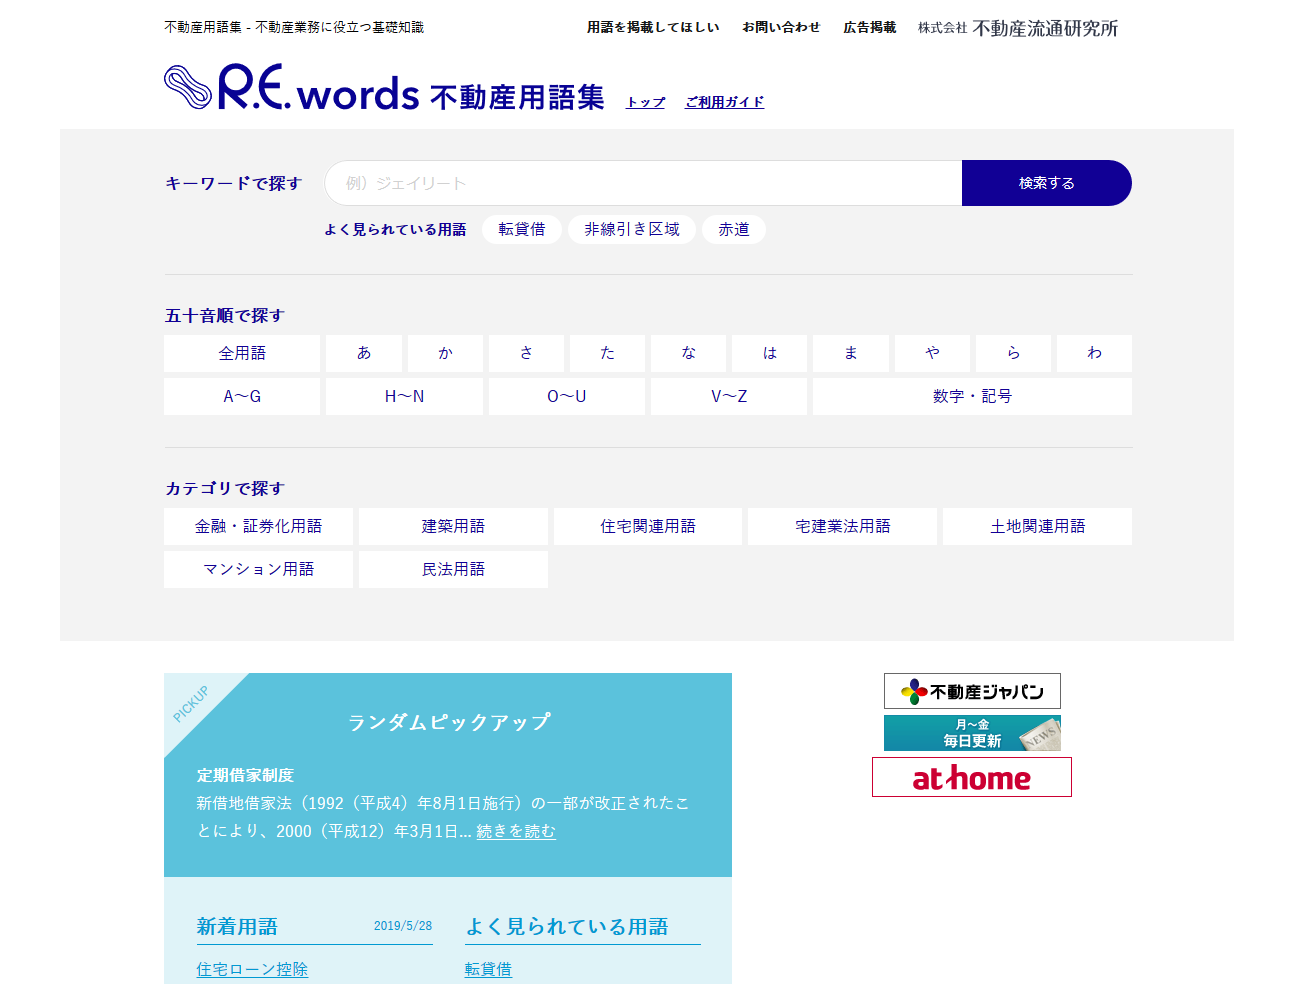Open the 月〜金 毎日更新 news banner
1291x984 pixels.
[972, 733]
